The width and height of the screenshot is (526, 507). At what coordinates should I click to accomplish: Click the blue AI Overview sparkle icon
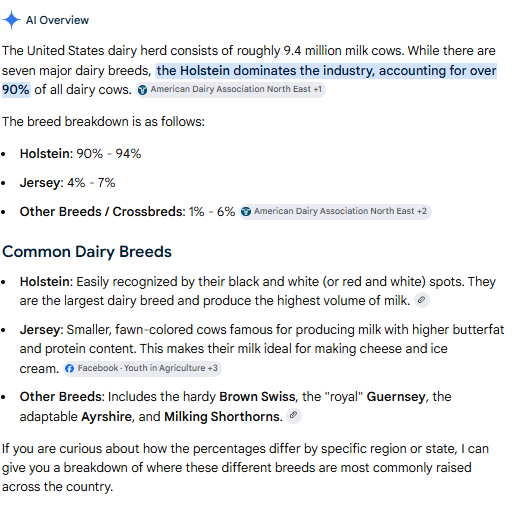(11, 20)
